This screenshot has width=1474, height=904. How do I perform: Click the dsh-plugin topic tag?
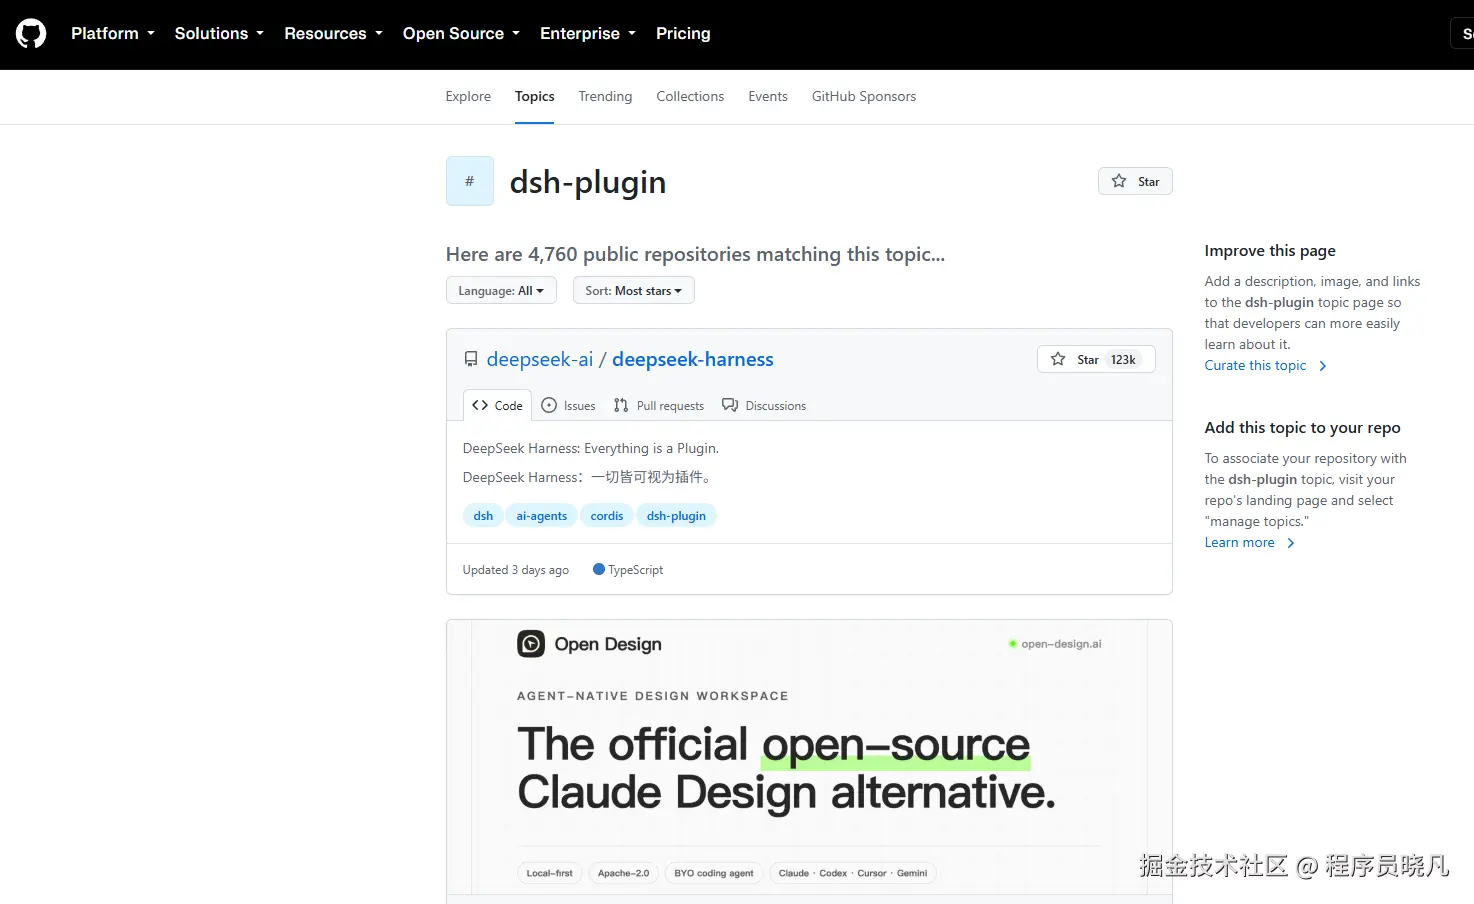click(x=676, y=516)
